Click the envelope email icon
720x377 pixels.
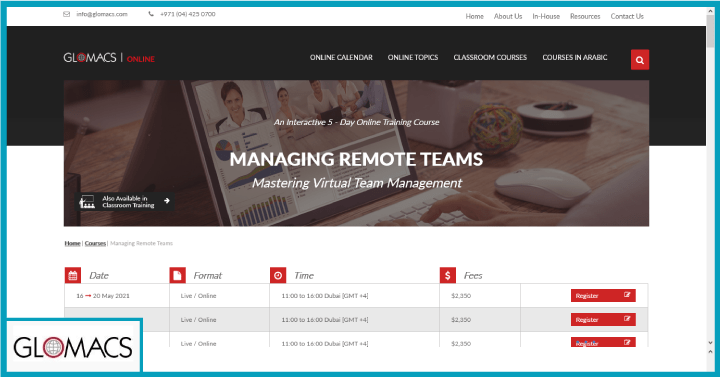[67, 14]
